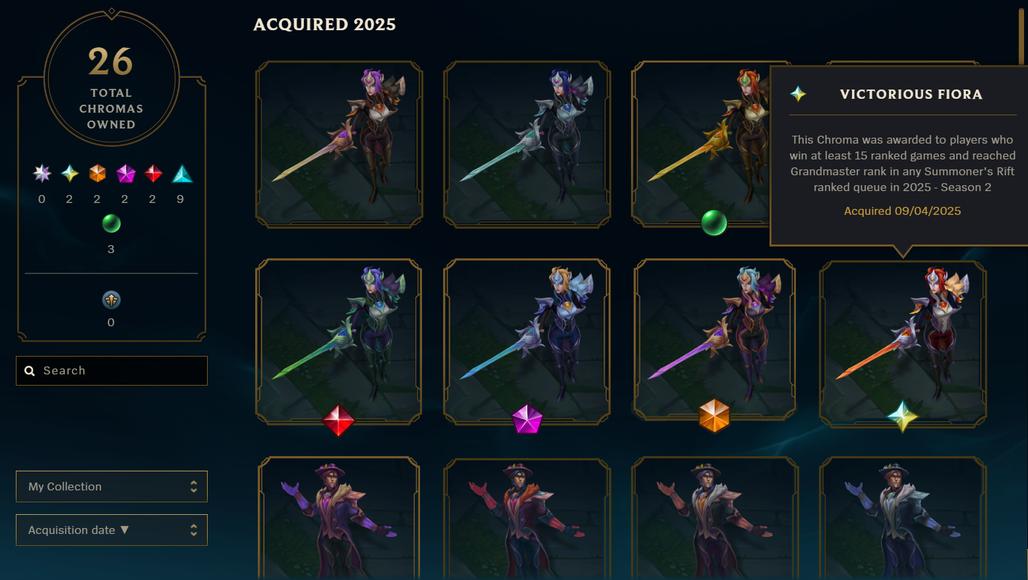
Task: Click the stepper arrows on Acquisition date
Action: [193, 530]
